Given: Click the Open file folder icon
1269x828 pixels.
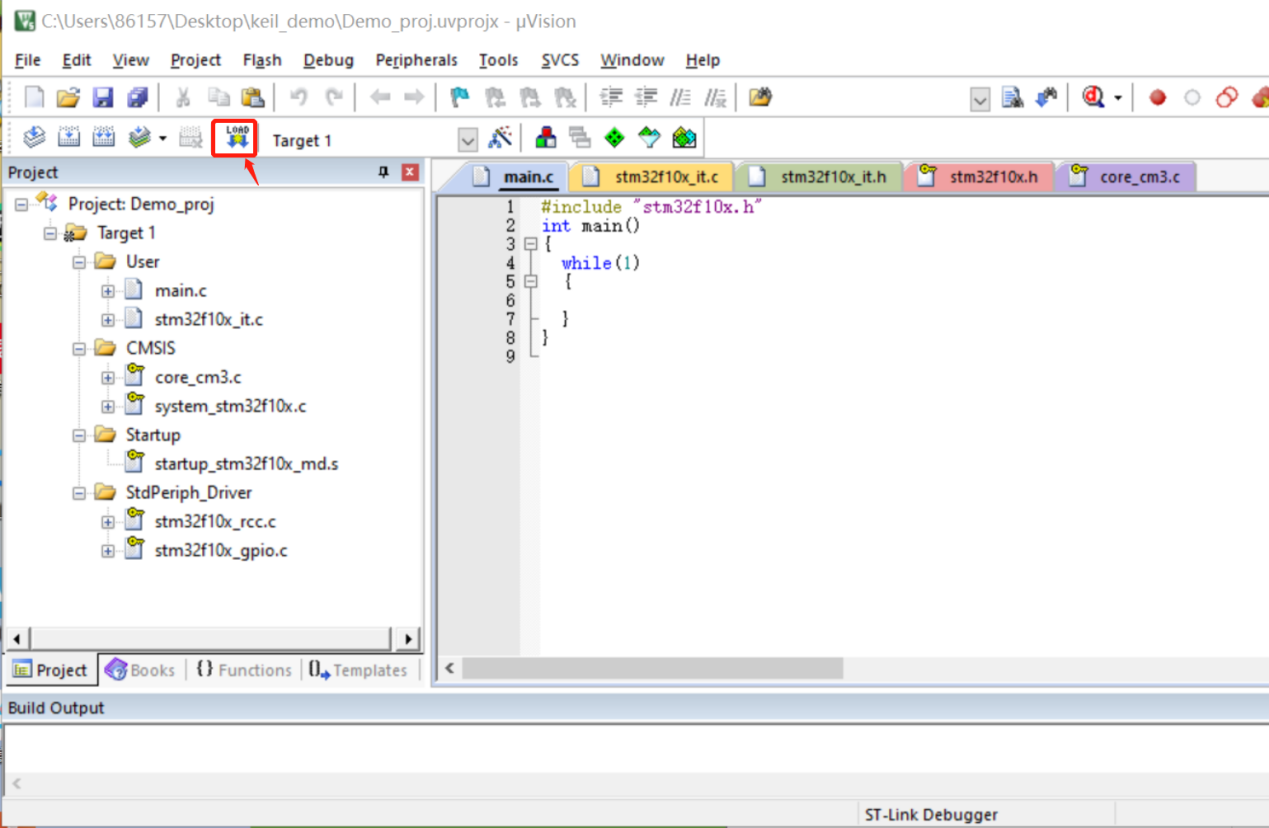Looking at the screenshot, I should [68, 97].
